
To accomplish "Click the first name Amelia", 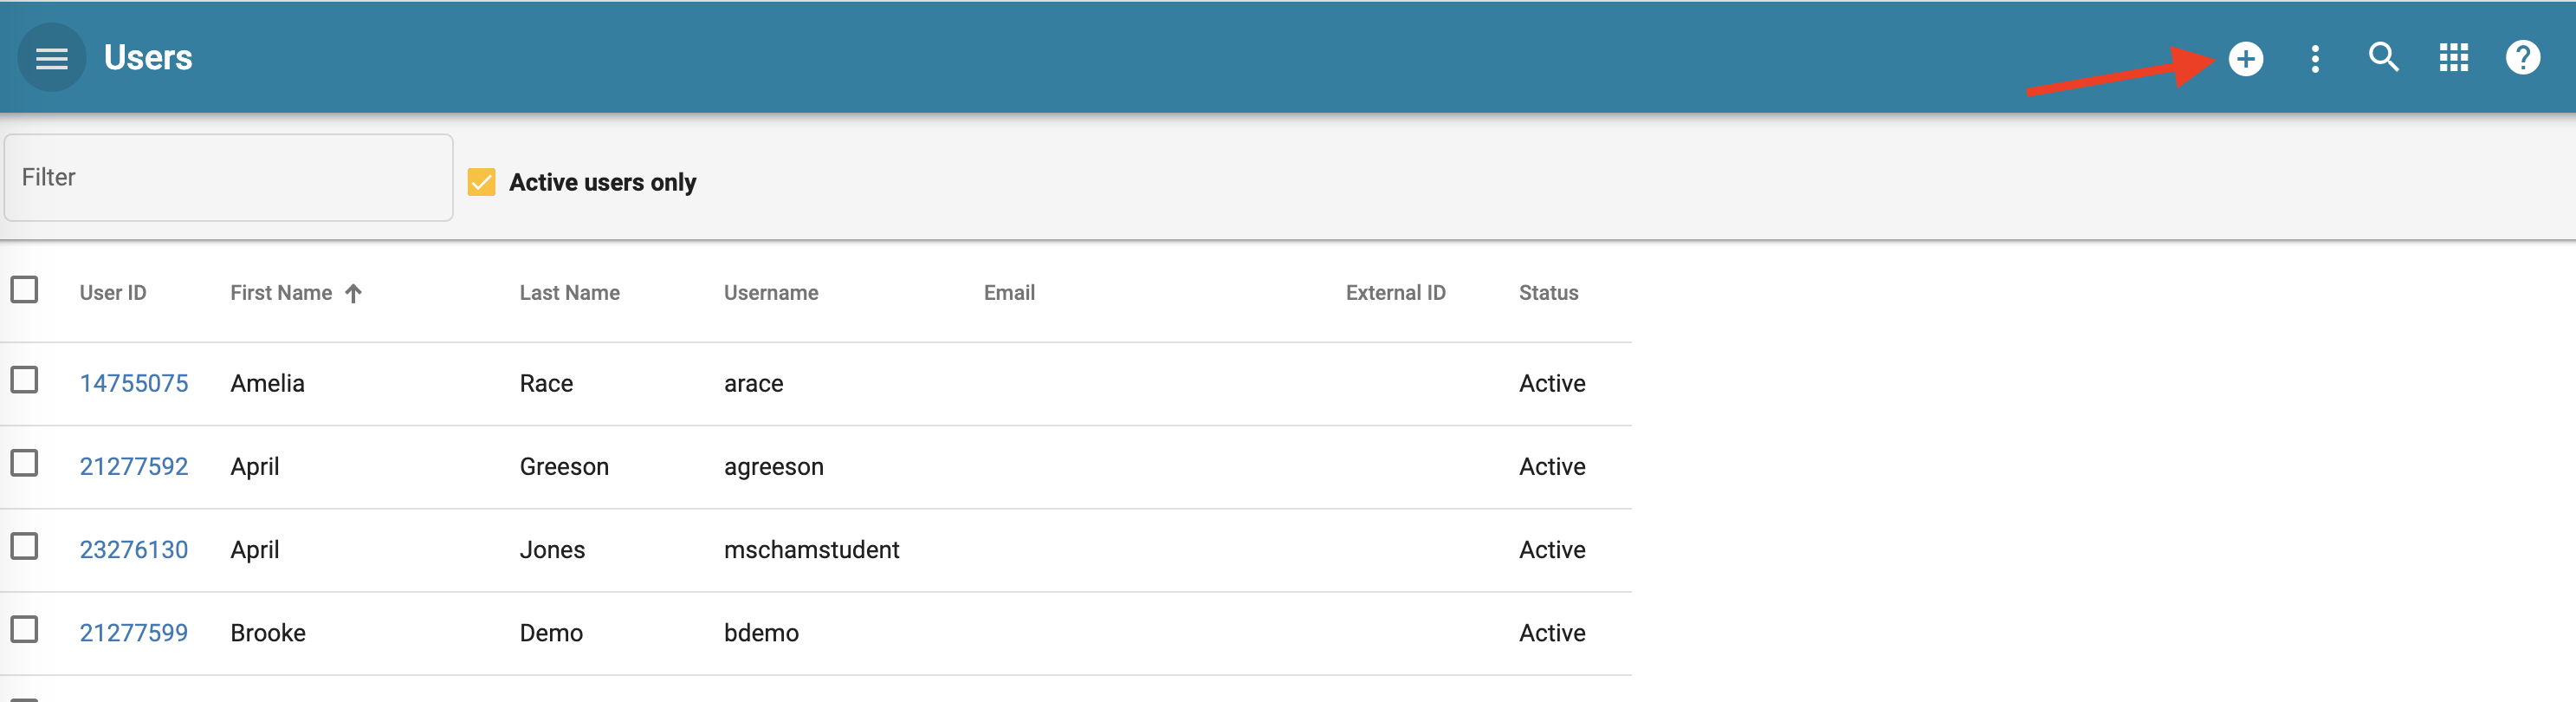I will pyautogui.click(x=267, y=383).
